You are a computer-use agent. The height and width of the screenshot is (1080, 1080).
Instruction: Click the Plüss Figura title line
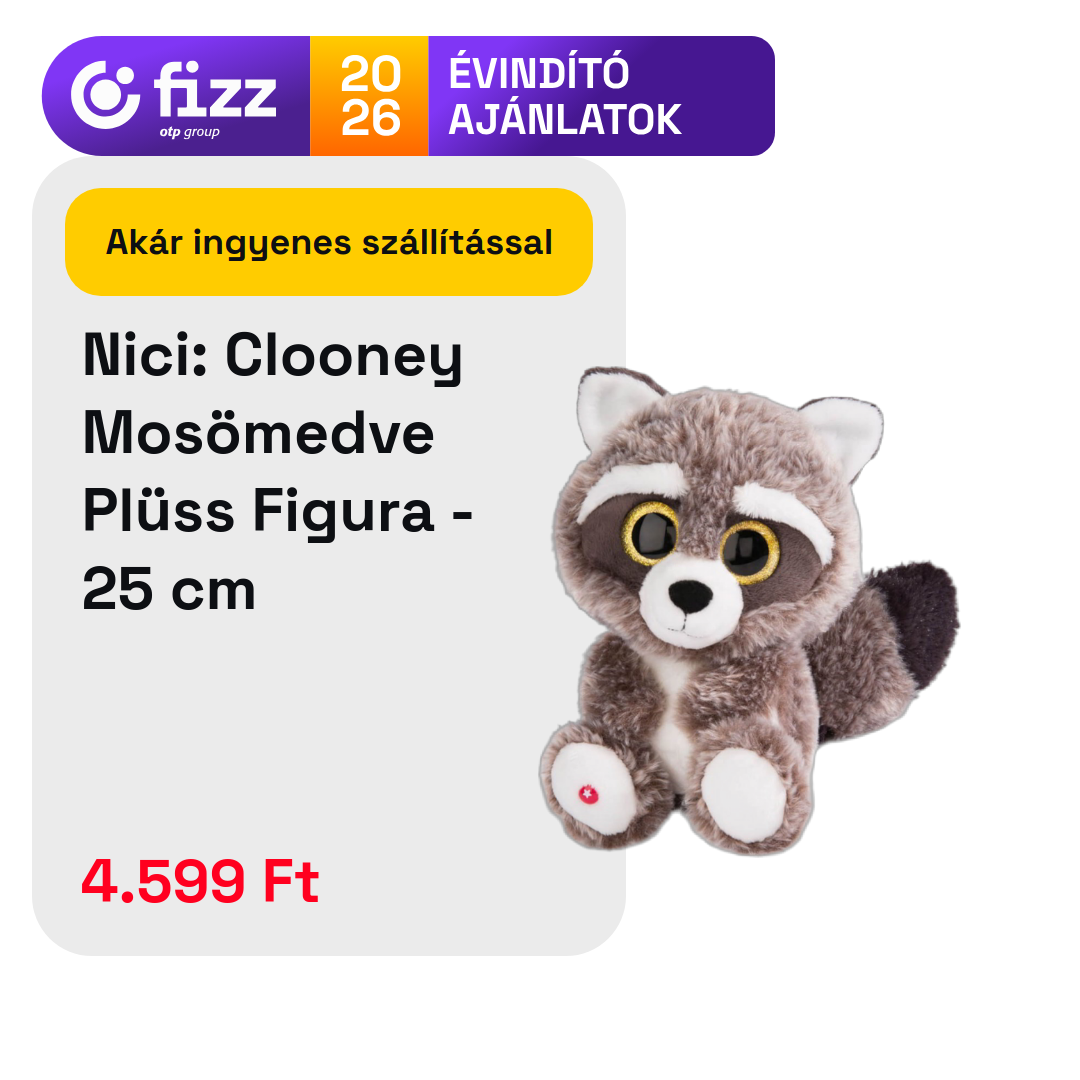278,512
